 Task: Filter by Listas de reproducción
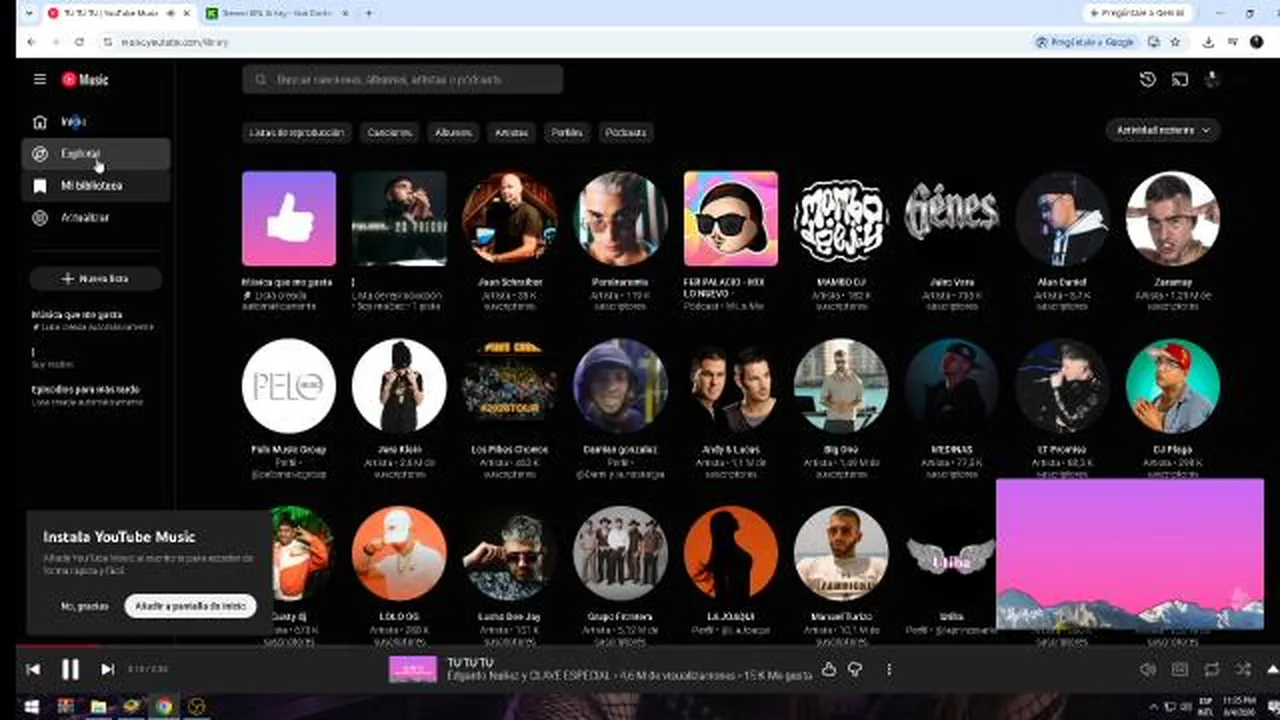(x=296, y=132)
